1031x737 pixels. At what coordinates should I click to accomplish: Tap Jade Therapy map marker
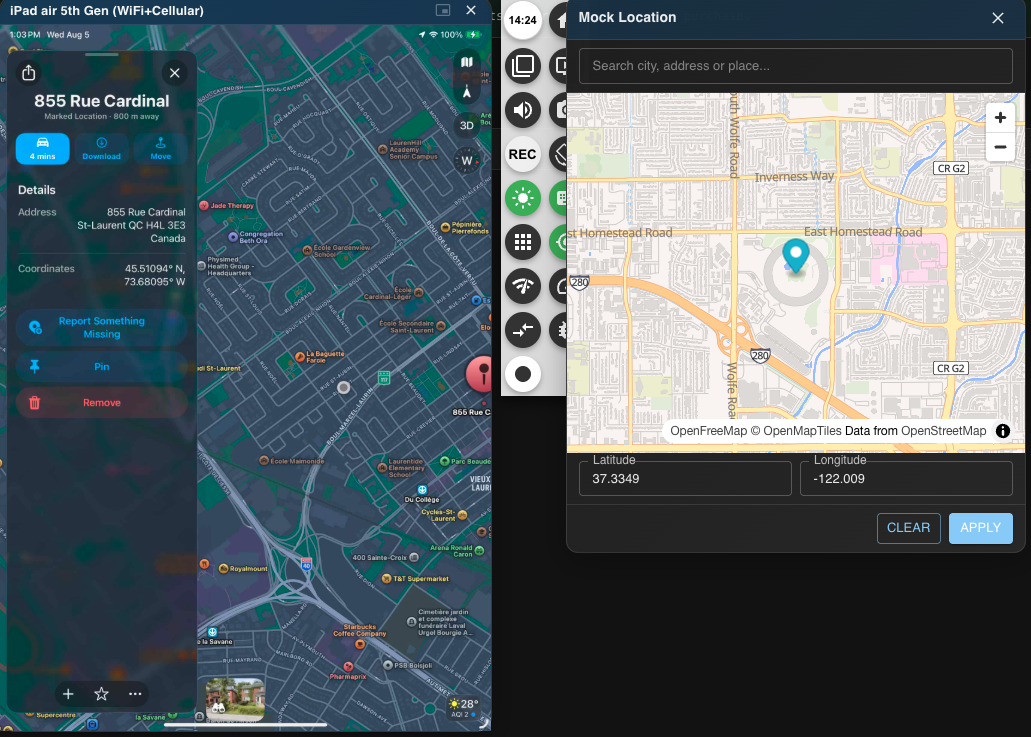click(204, 206)
